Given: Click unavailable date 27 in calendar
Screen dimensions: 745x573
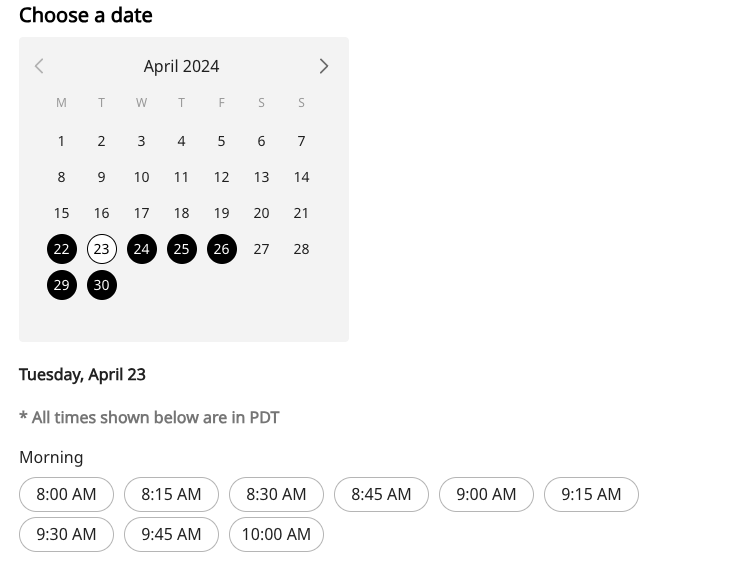Looking at the screenshot, I should click(x=261, y=249).
